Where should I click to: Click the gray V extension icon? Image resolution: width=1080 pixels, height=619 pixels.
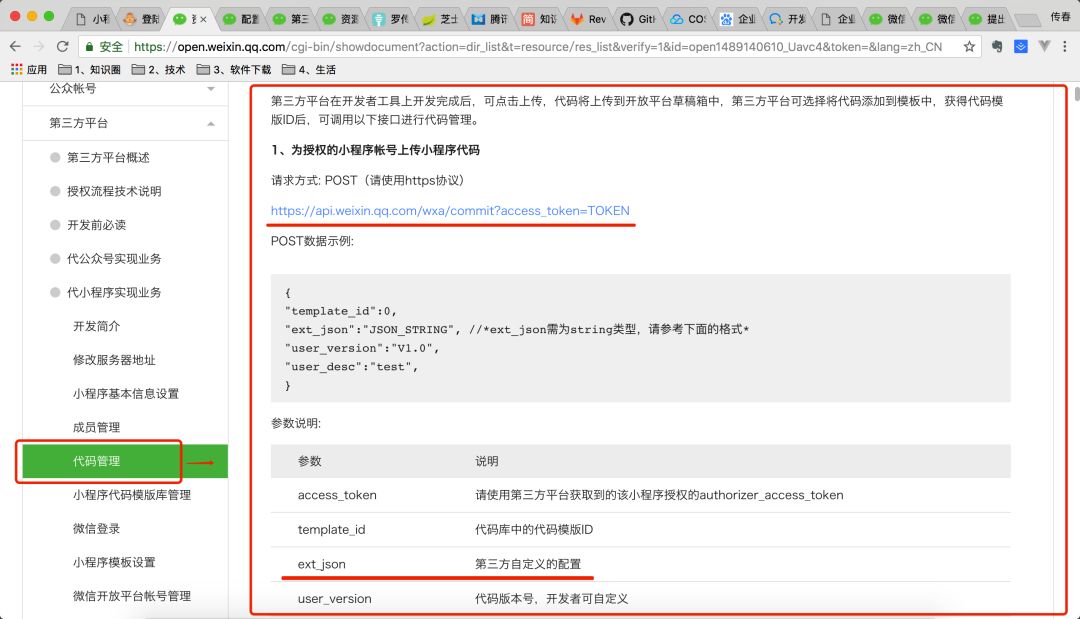[x=1044, y=46]
